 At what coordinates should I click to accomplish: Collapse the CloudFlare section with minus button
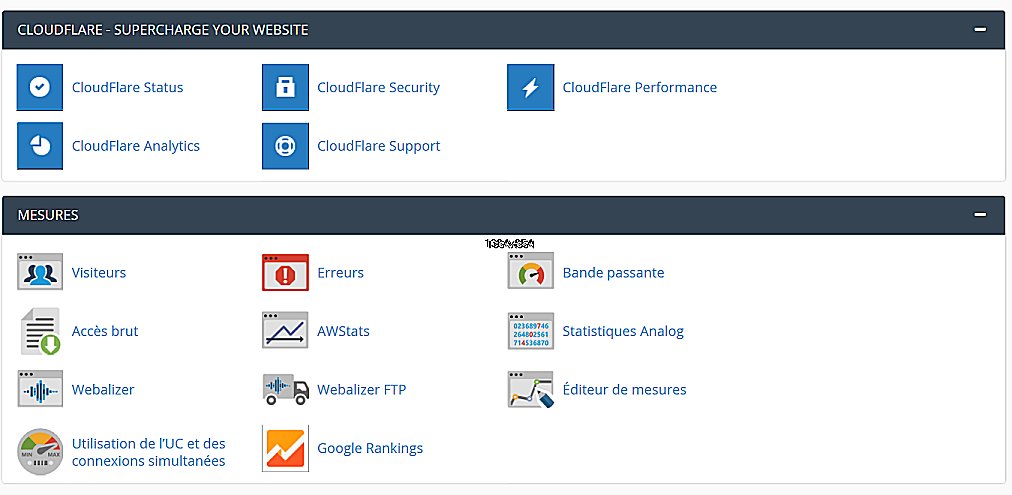[980, 30]
